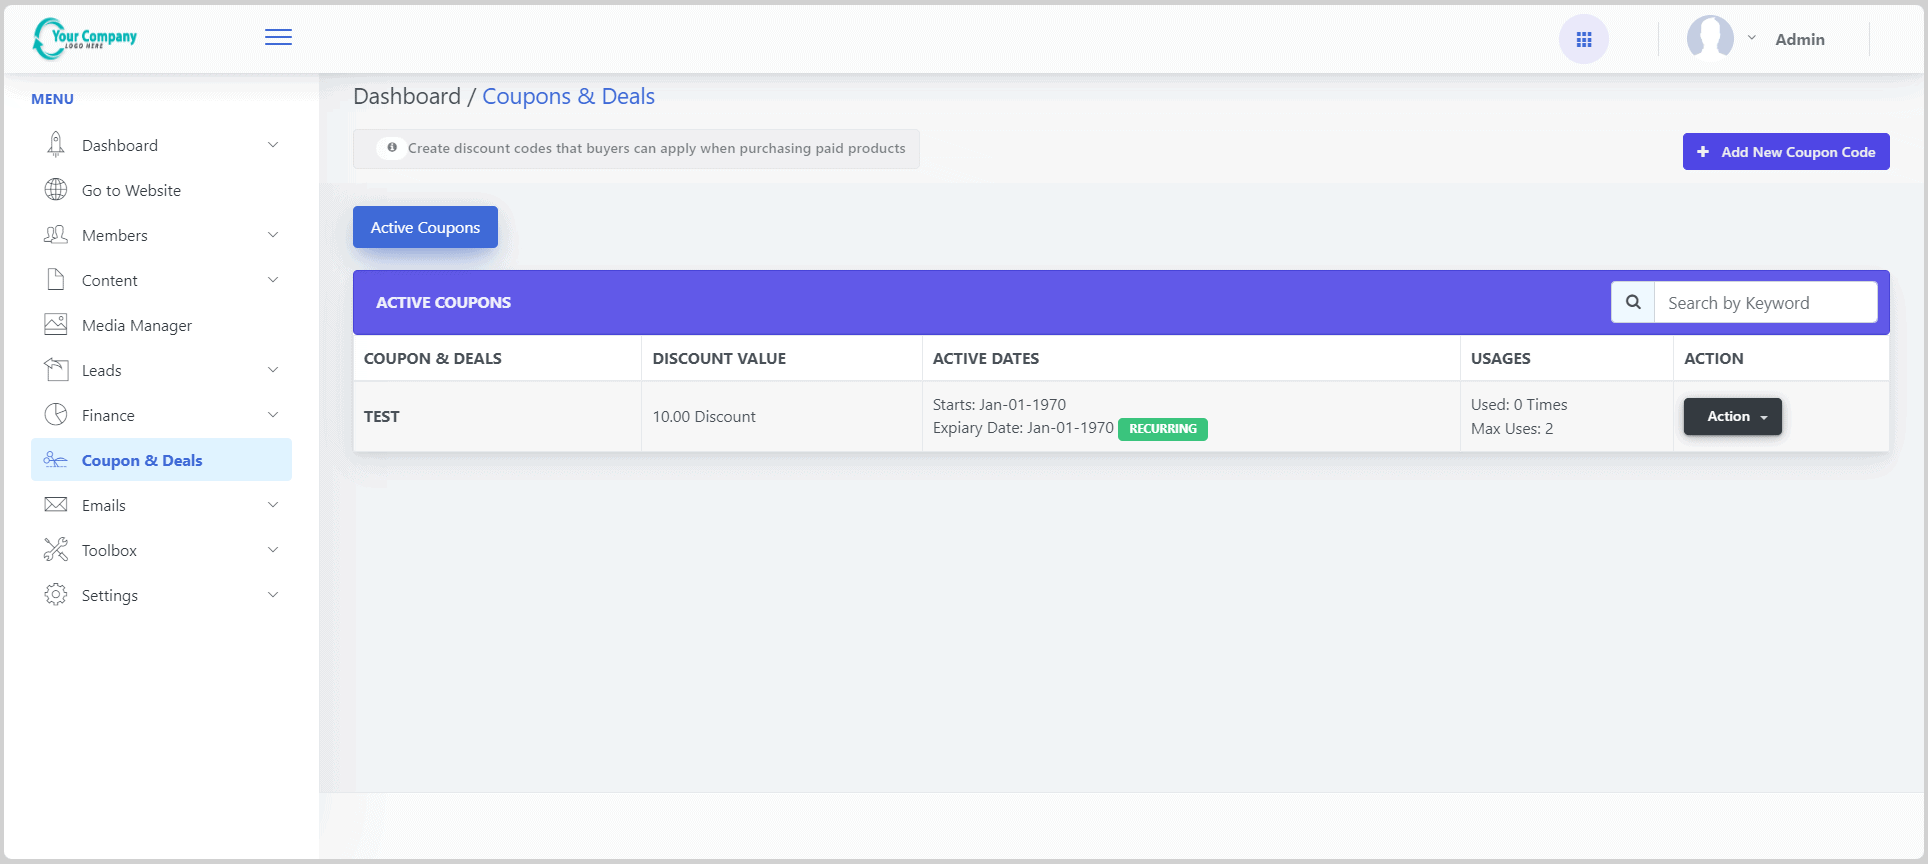Click the Coupons & Deals breadcrumb link
The height and width of the screenshot is (864, 1928).
pyautogui.click(x=568, y=97)
